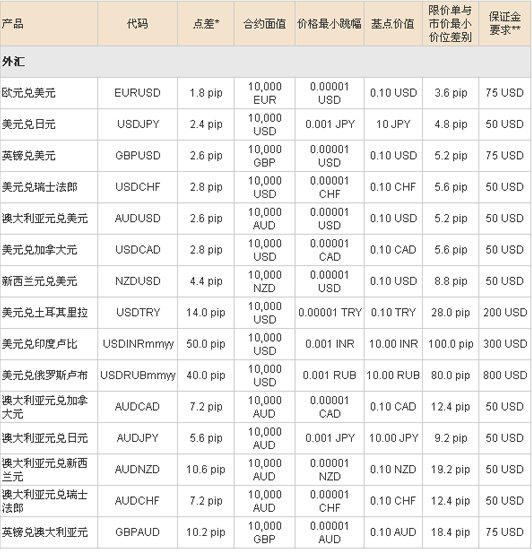Click the product name 美元兑日元
Image resolution: width=532 pixels, height=555 pixels.
[x=29, y=125]
